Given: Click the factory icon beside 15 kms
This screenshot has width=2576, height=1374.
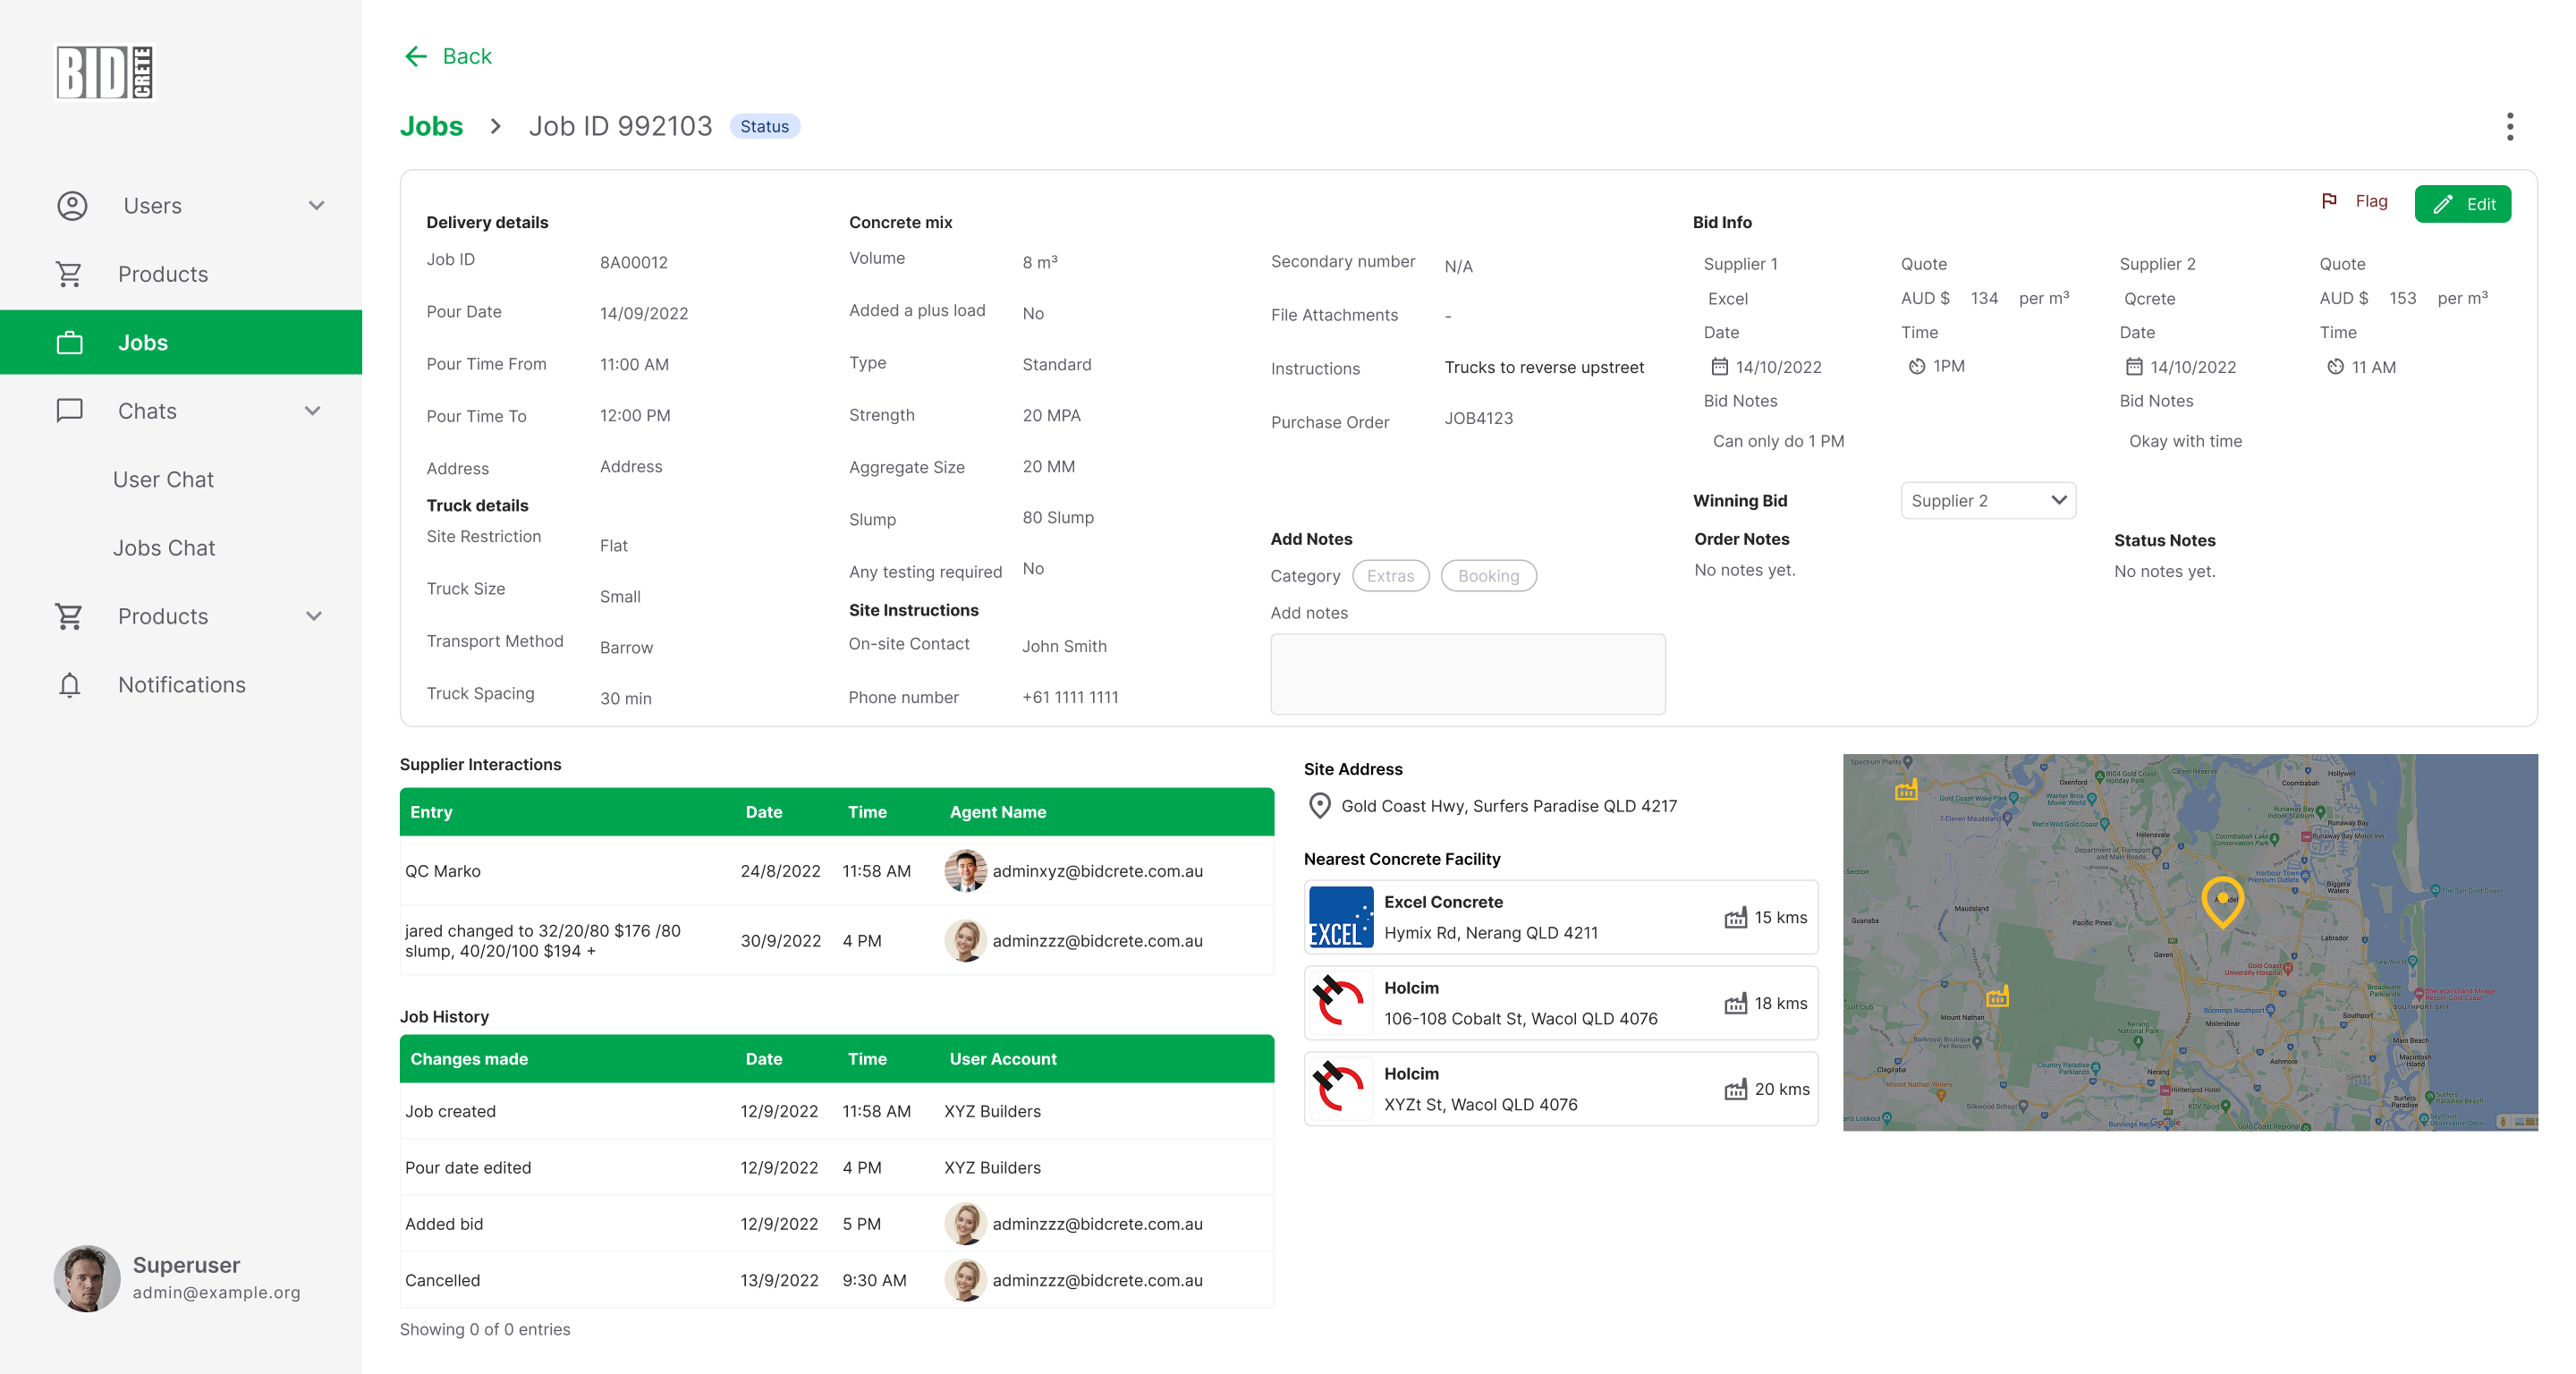Looking at the screenshot, I should 1735,917.
